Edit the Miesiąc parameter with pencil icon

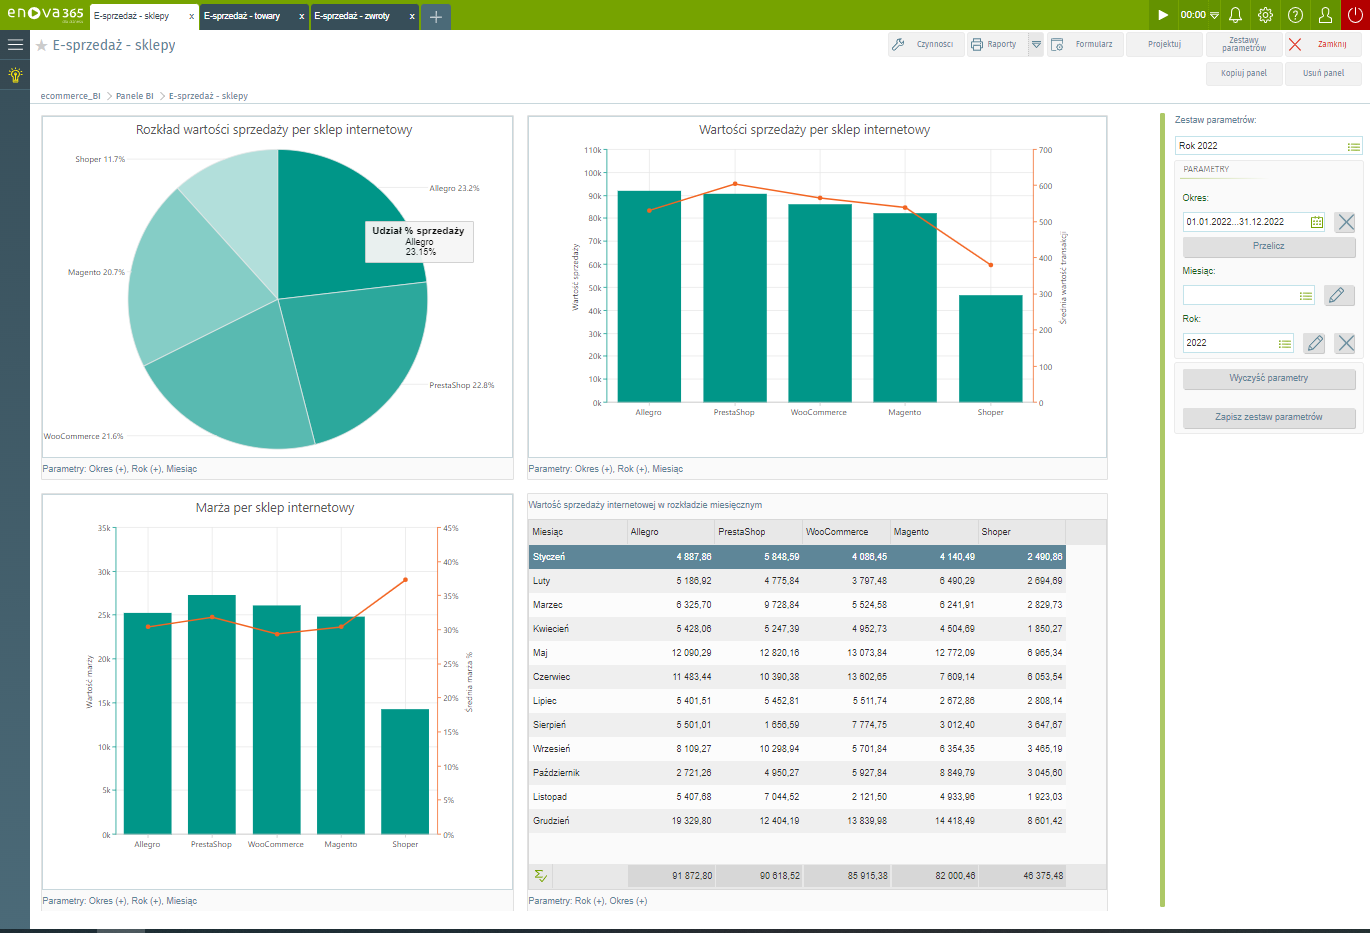click(x=1339, y=295)
